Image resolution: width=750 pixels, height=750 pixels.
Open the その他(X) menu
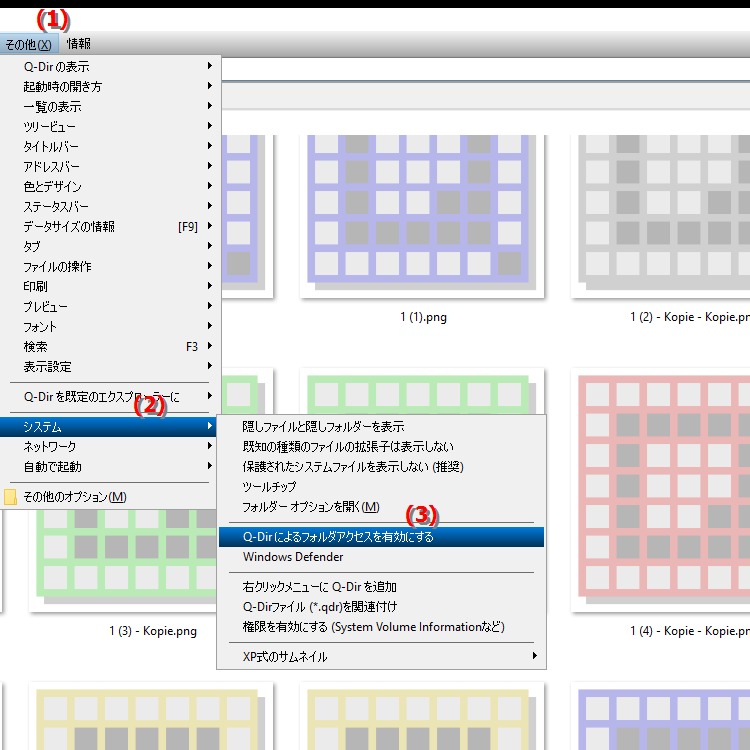pyautogui.click(x=29, y=44)
